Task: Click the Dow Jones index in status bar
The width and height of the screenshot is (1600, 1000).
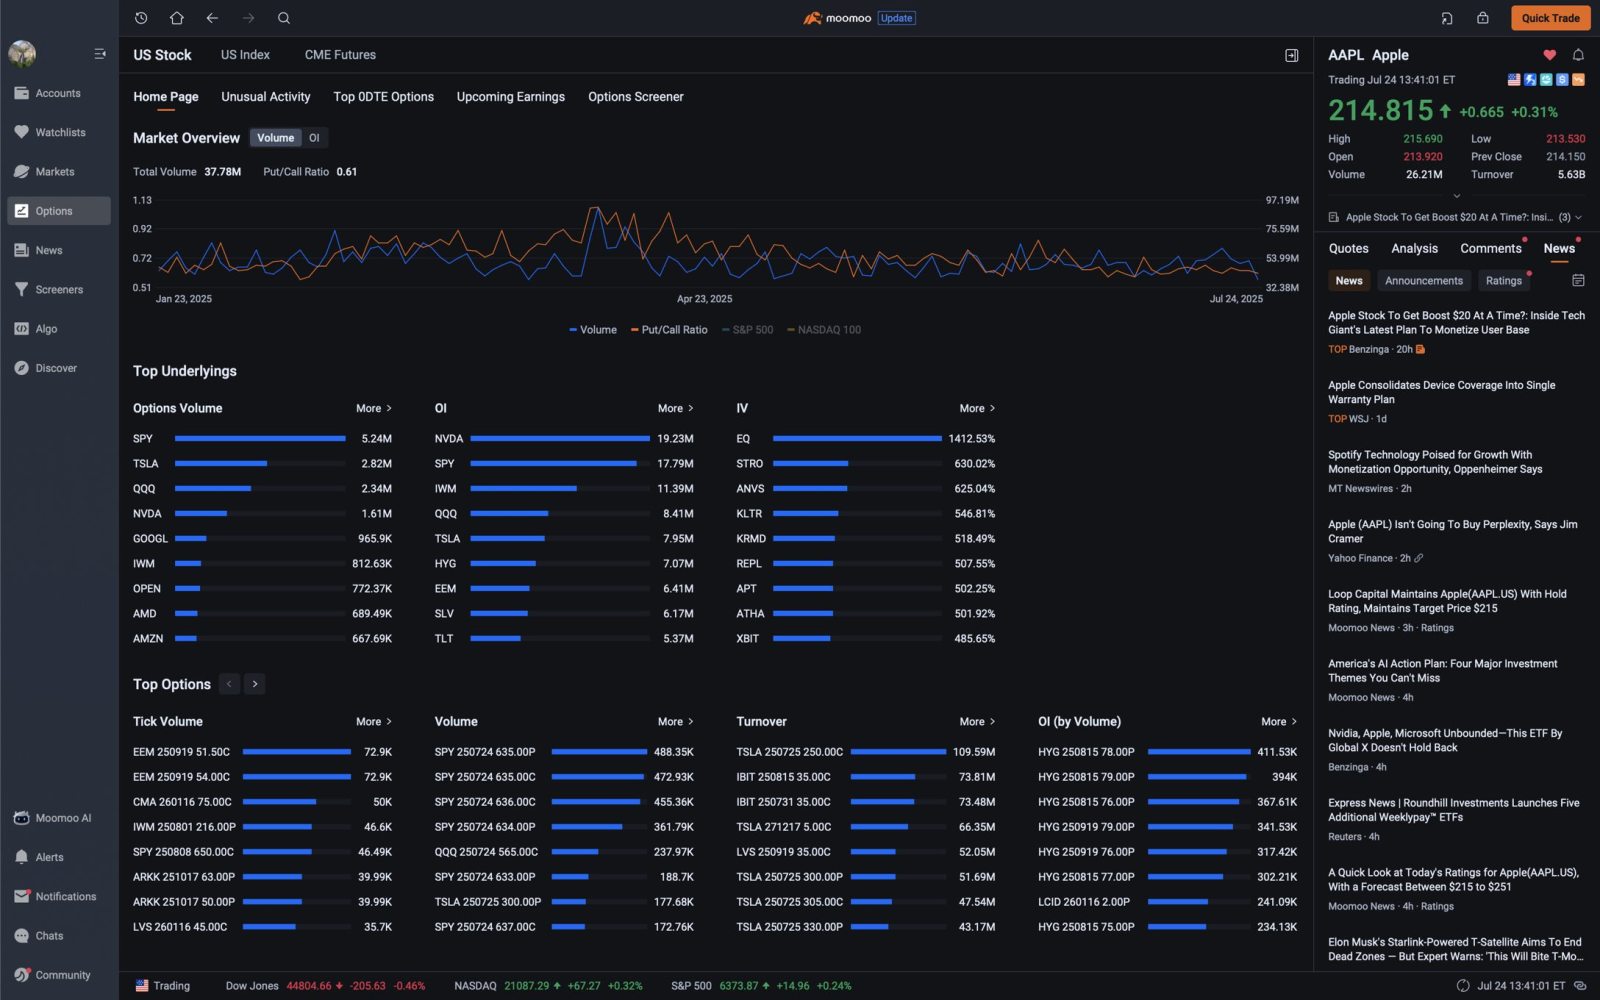Action: pos(325,986)
